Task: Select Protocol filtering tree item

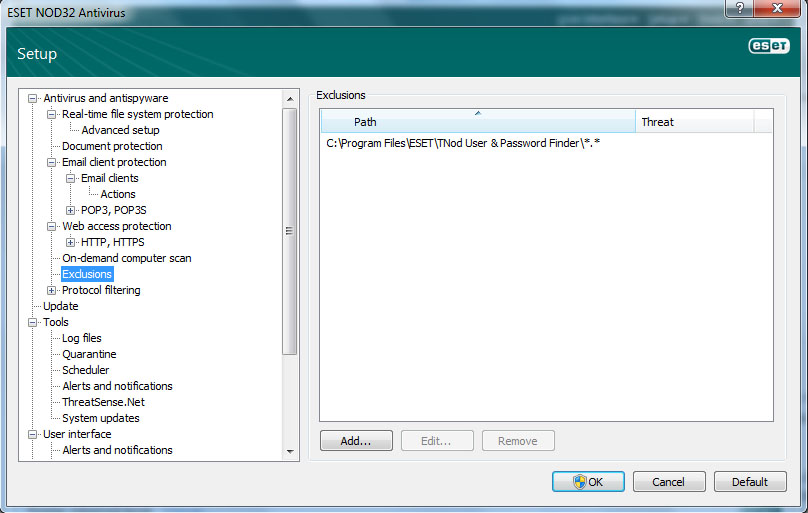Action: [x=101, y=290]
